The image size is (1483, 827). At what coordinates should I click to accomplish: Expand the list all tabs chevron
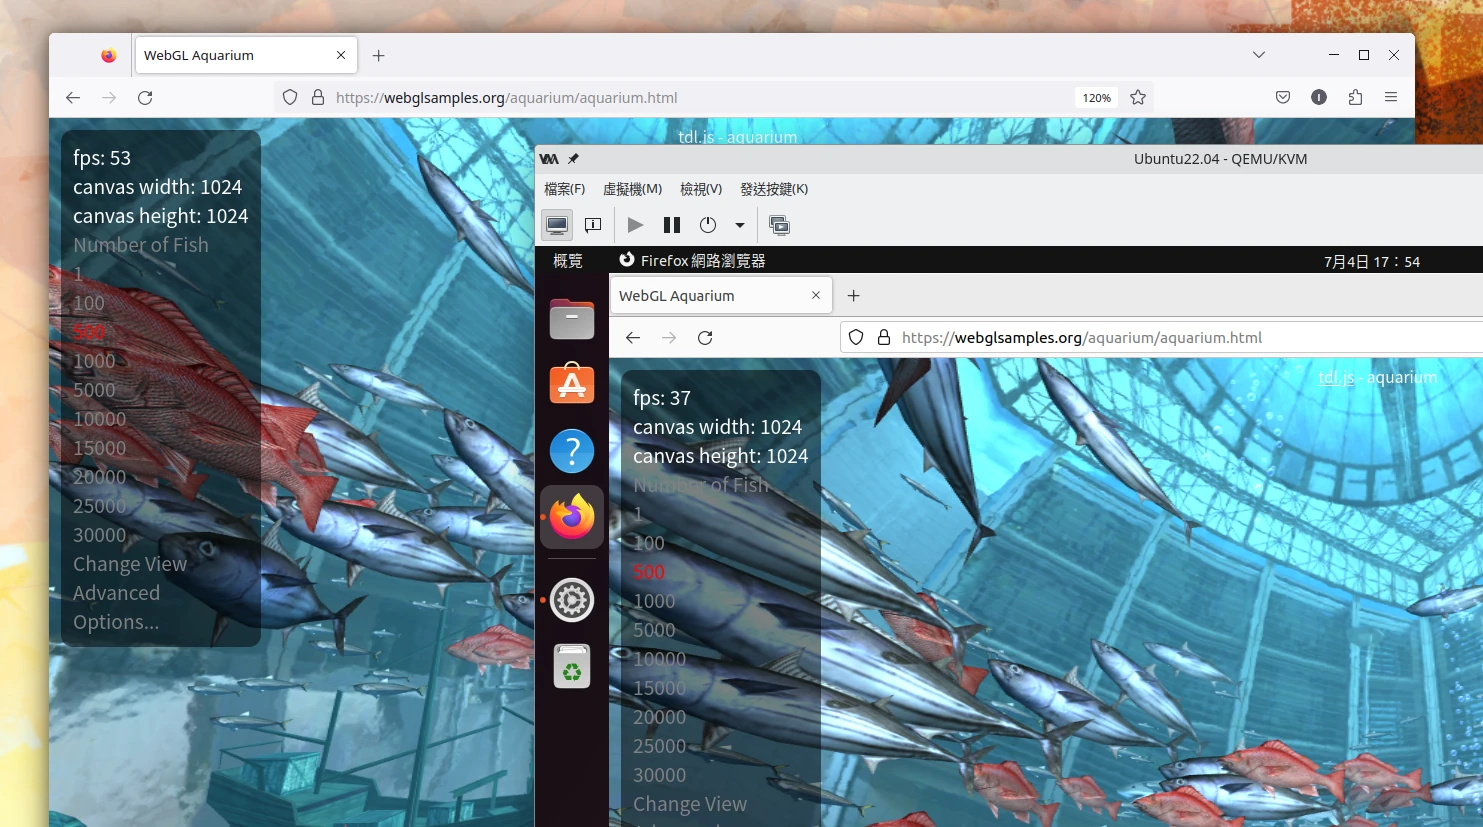[x=1259, y=55]
